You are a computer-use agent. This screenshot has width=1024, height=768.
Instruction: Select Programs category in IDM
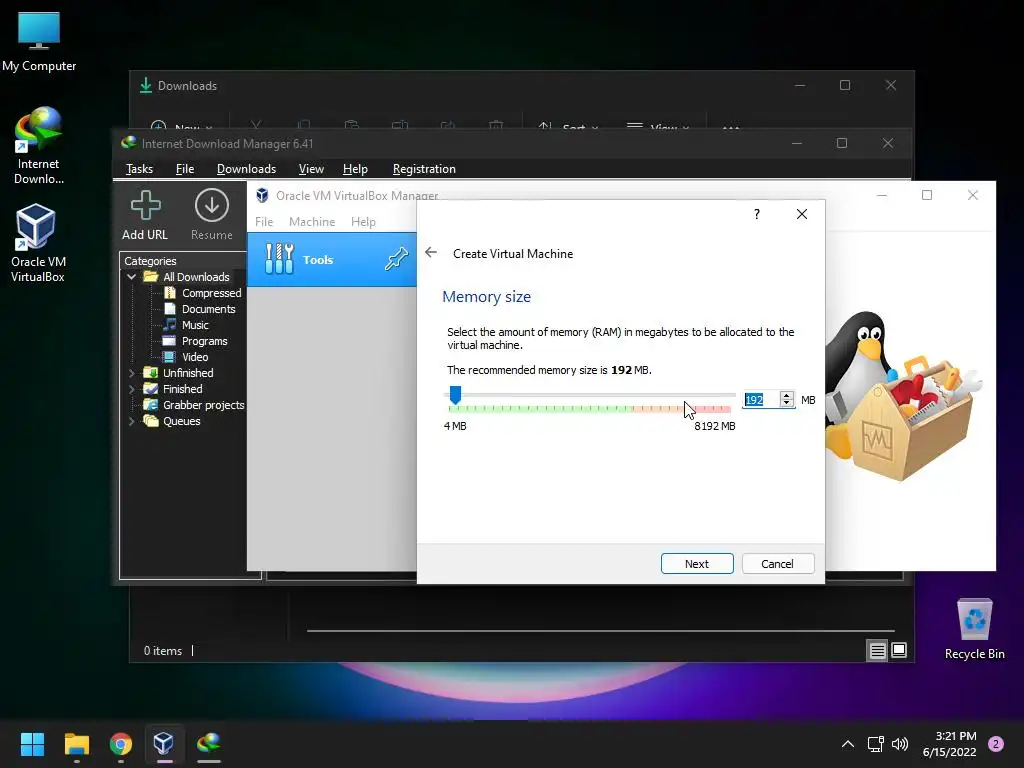(x=204, y=341)
